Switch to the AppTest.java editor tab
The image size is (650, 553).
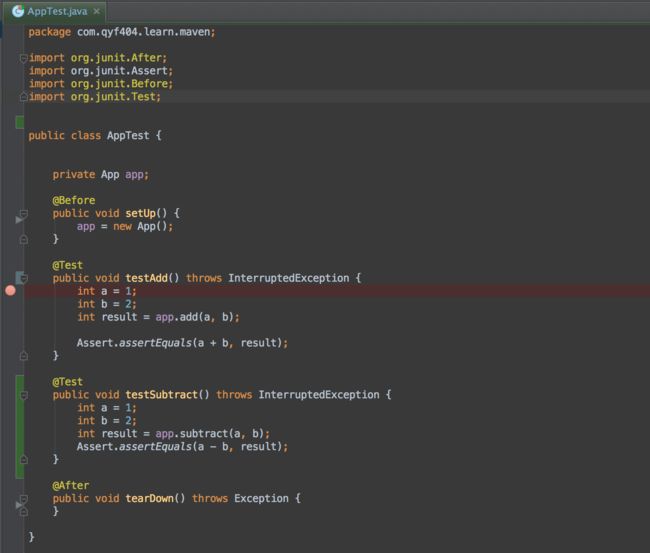(x=57, y=11)
